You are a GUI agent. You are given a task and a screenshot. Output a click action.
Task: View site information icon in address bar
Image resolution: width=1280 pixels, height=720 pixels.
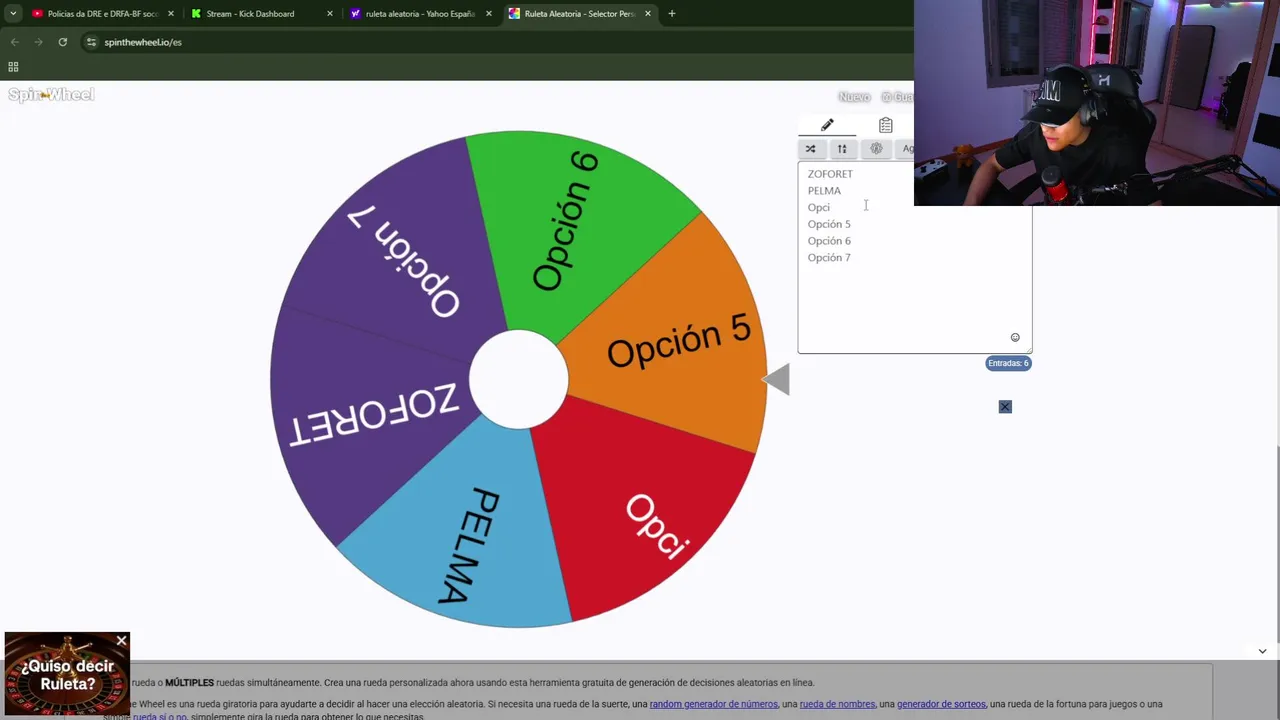(x=91, y=42)
